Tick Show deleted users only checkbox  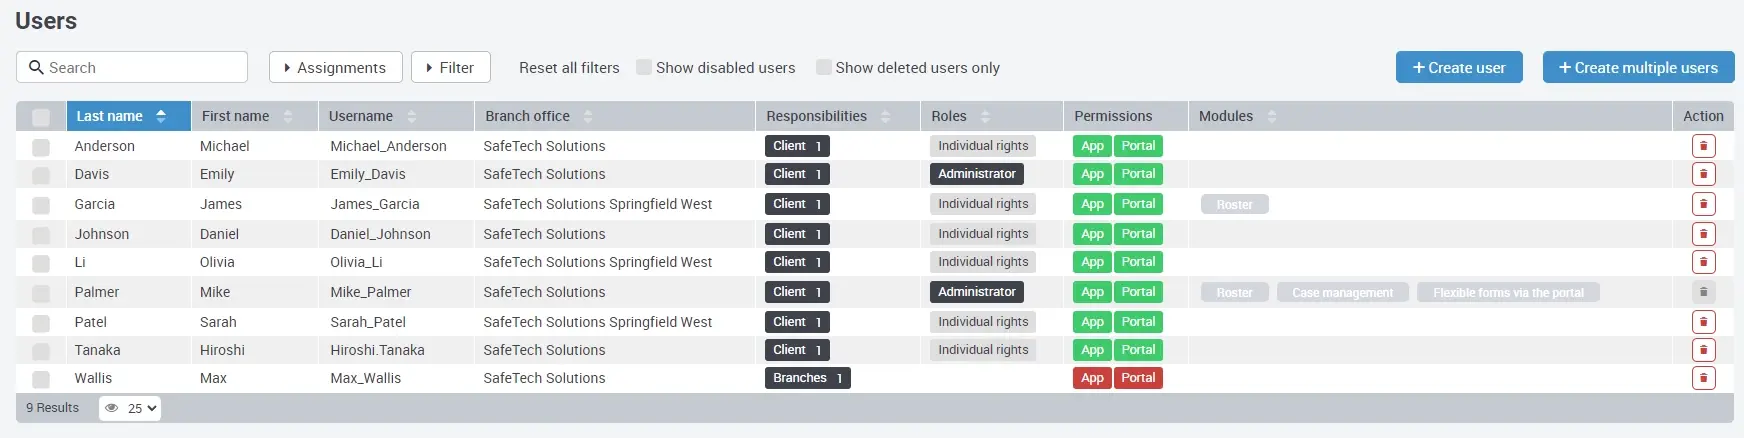(x=824, y=68)
